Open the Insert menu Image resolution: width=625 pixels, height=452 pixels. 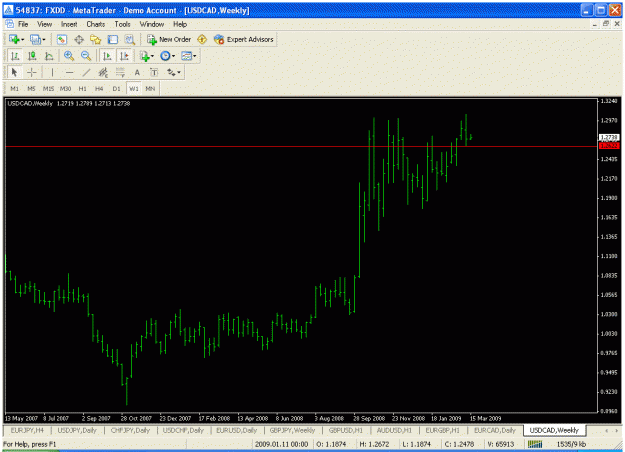click(x=69, y=24)
